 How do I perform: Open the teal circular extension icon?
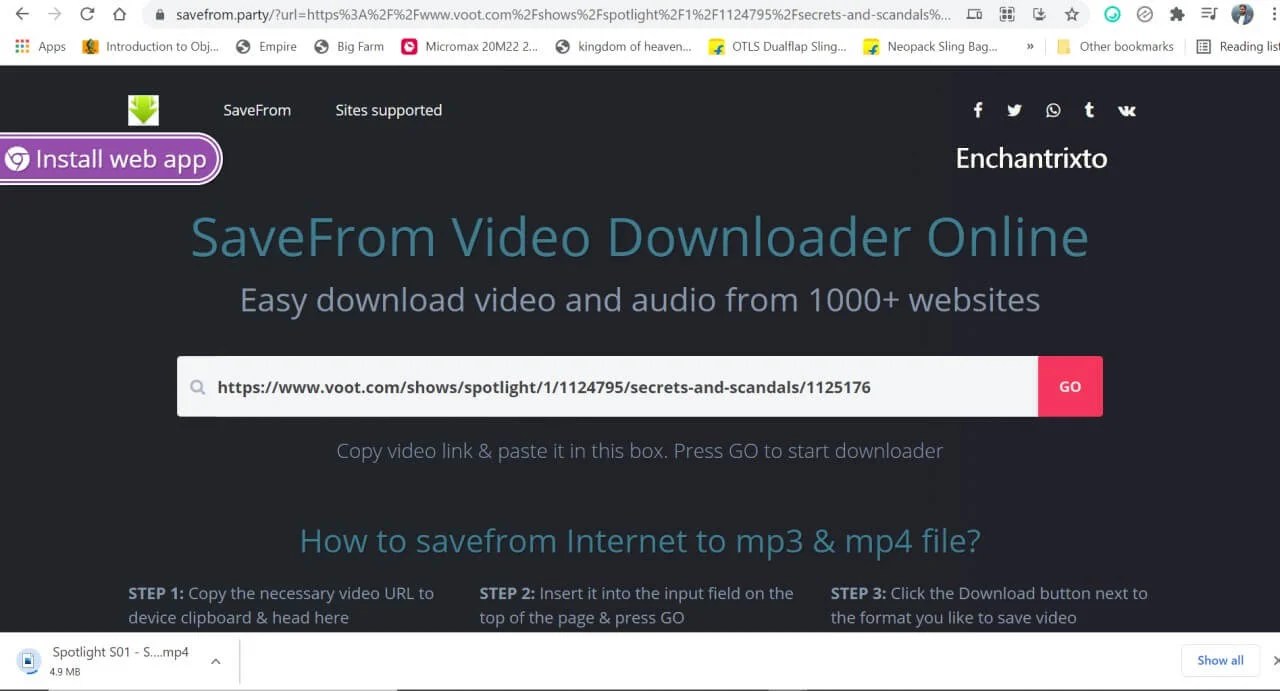[x=1112, y=14]
